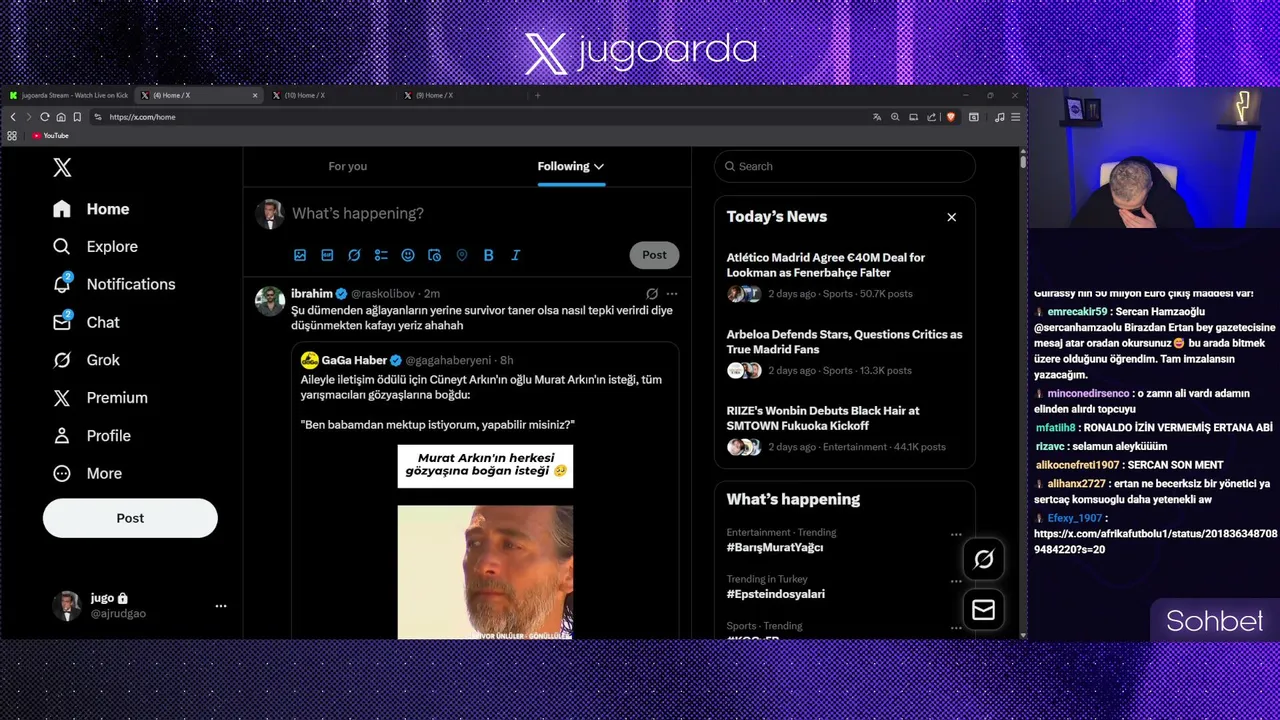The image size is (1280, 720).
Task: Open options for #Epsteindosyalari trend
Action: point(956,581)
